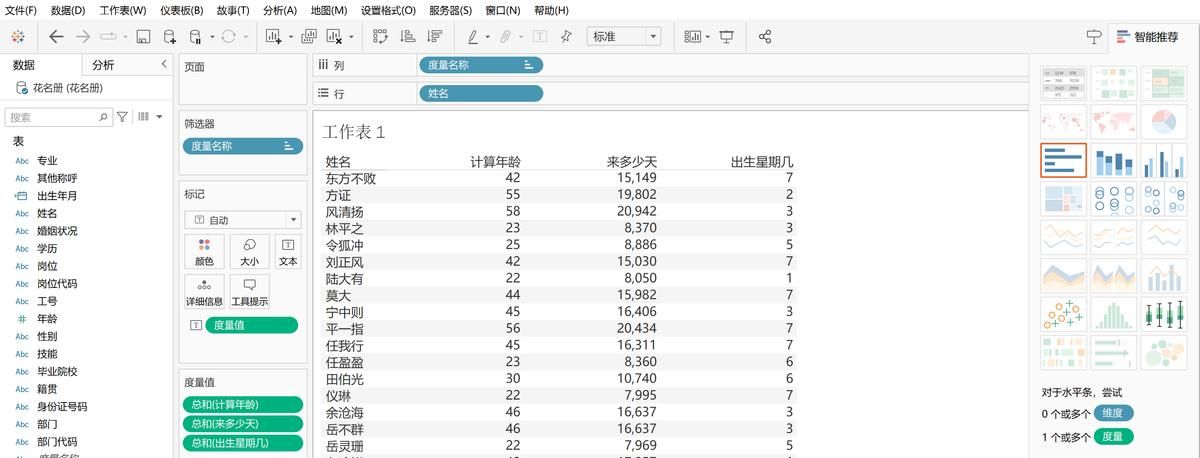
Task: Focus the data pane 搜索 field
Action: (60, 117)
